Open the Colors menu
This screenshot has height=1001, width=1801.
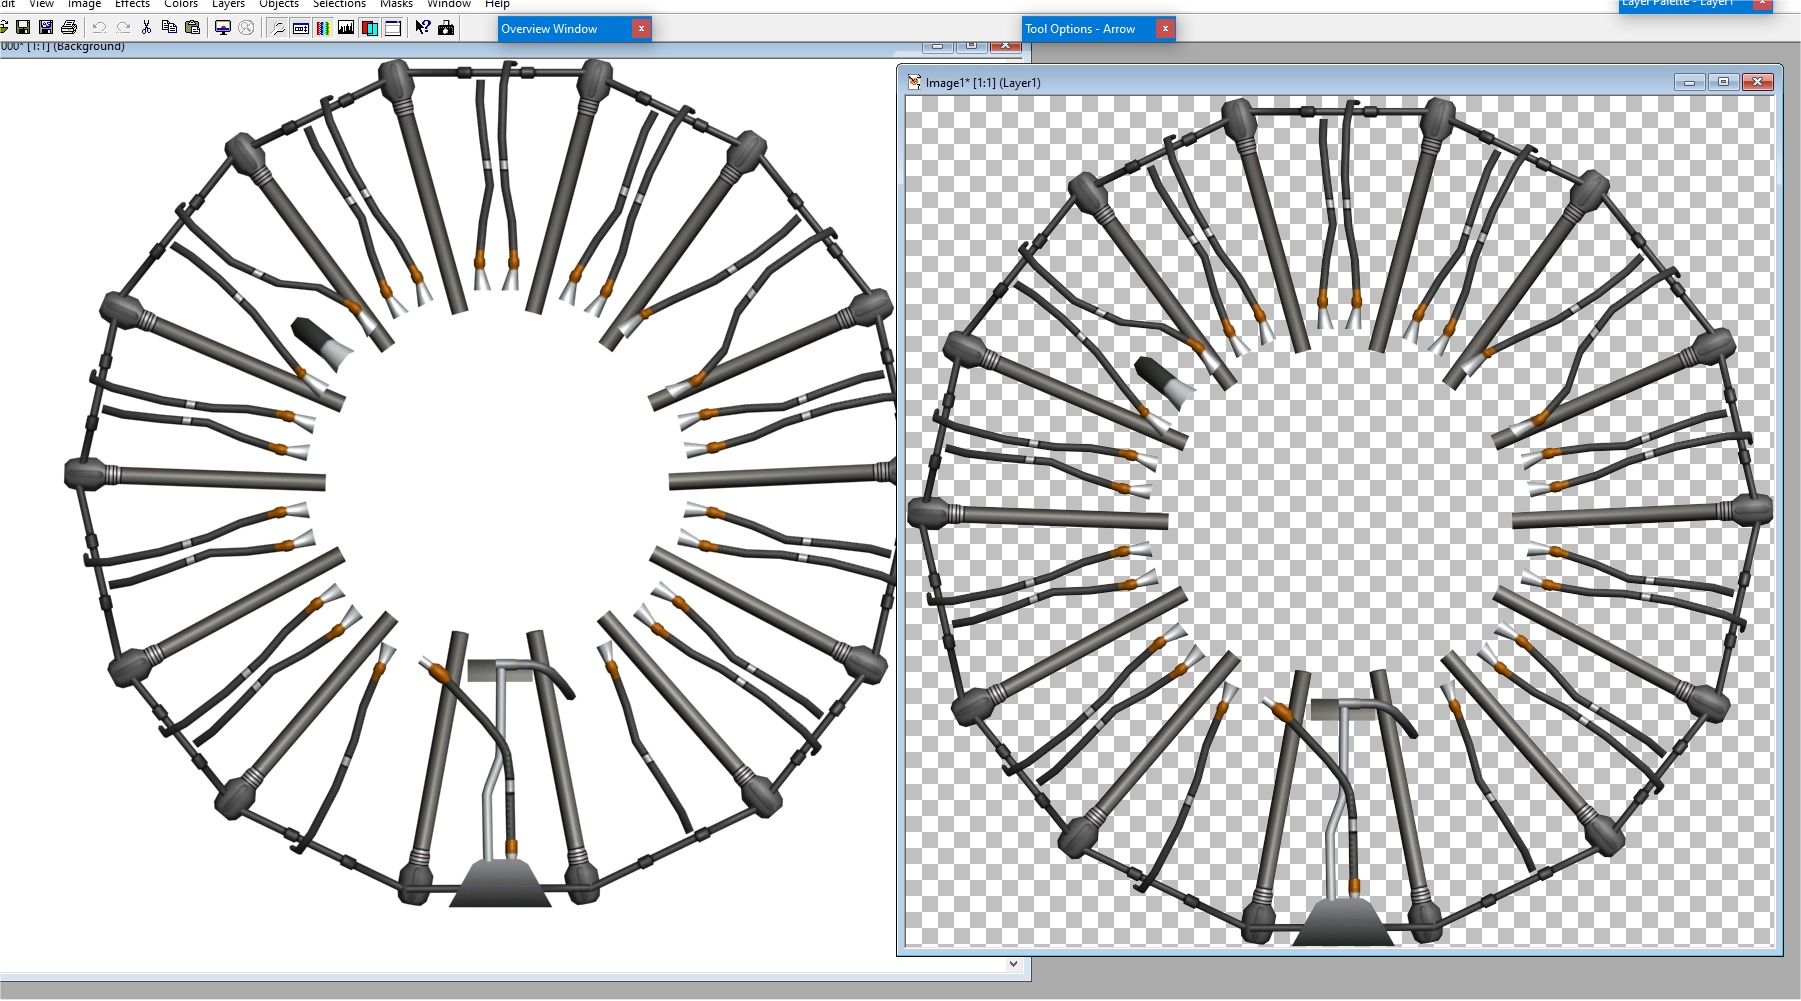click(181, 4)
